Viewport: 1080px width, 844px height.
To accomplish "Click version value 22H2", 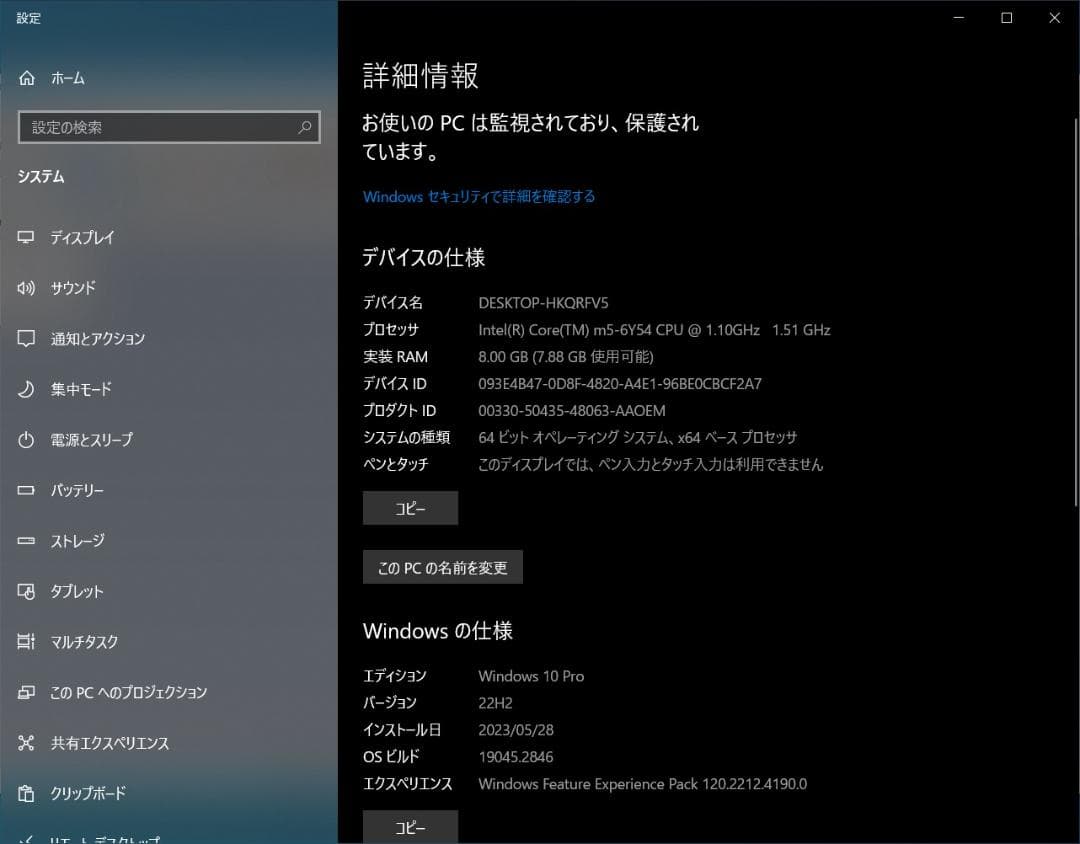I will click(x=495, y=703).
